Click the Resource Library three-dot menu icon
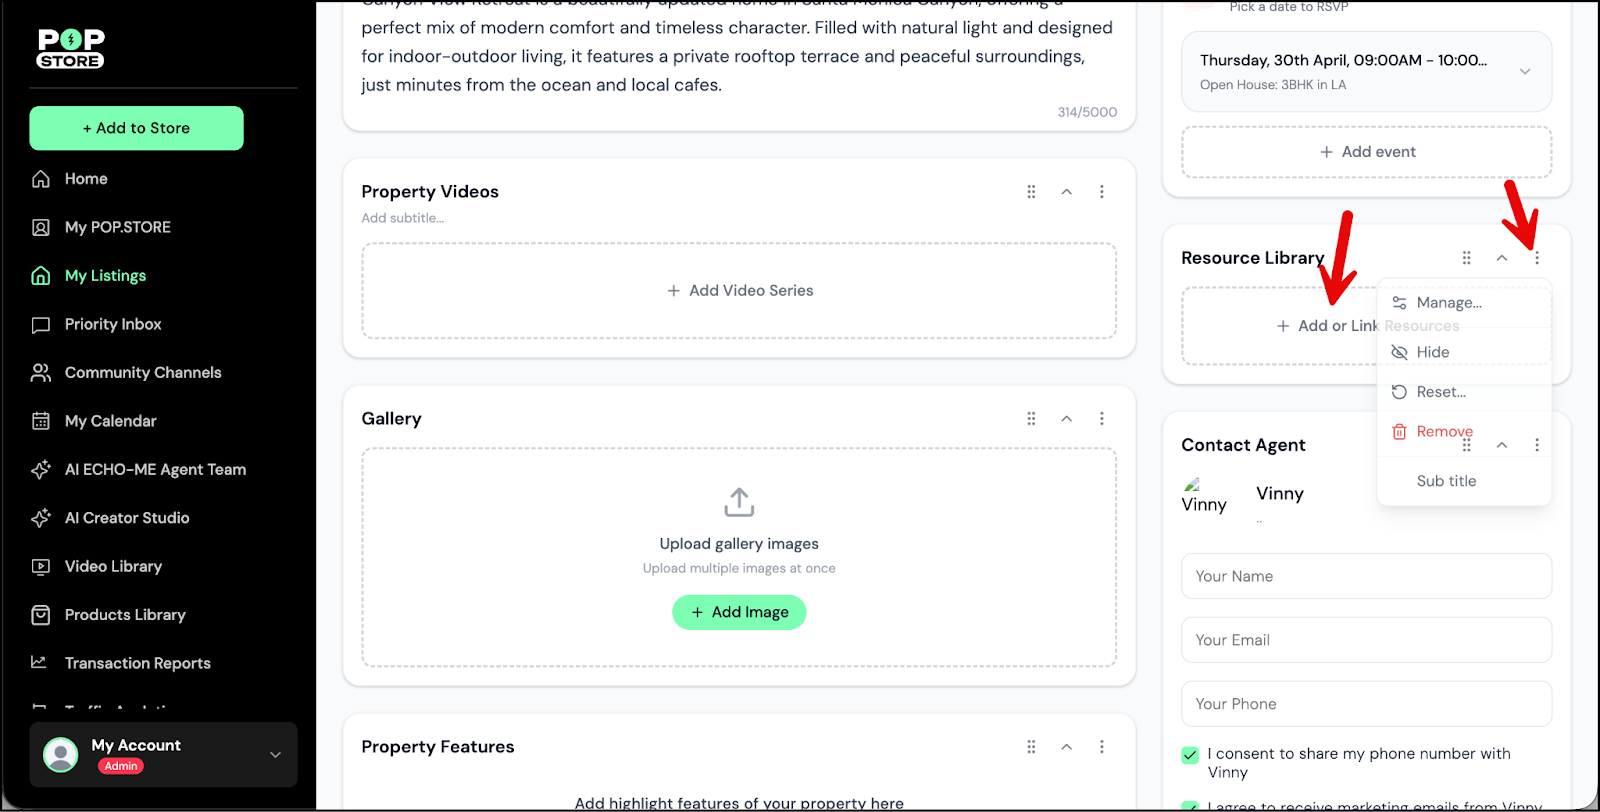The width and height of the screenshot is (1600, 812). click(x=1537, y=258)
